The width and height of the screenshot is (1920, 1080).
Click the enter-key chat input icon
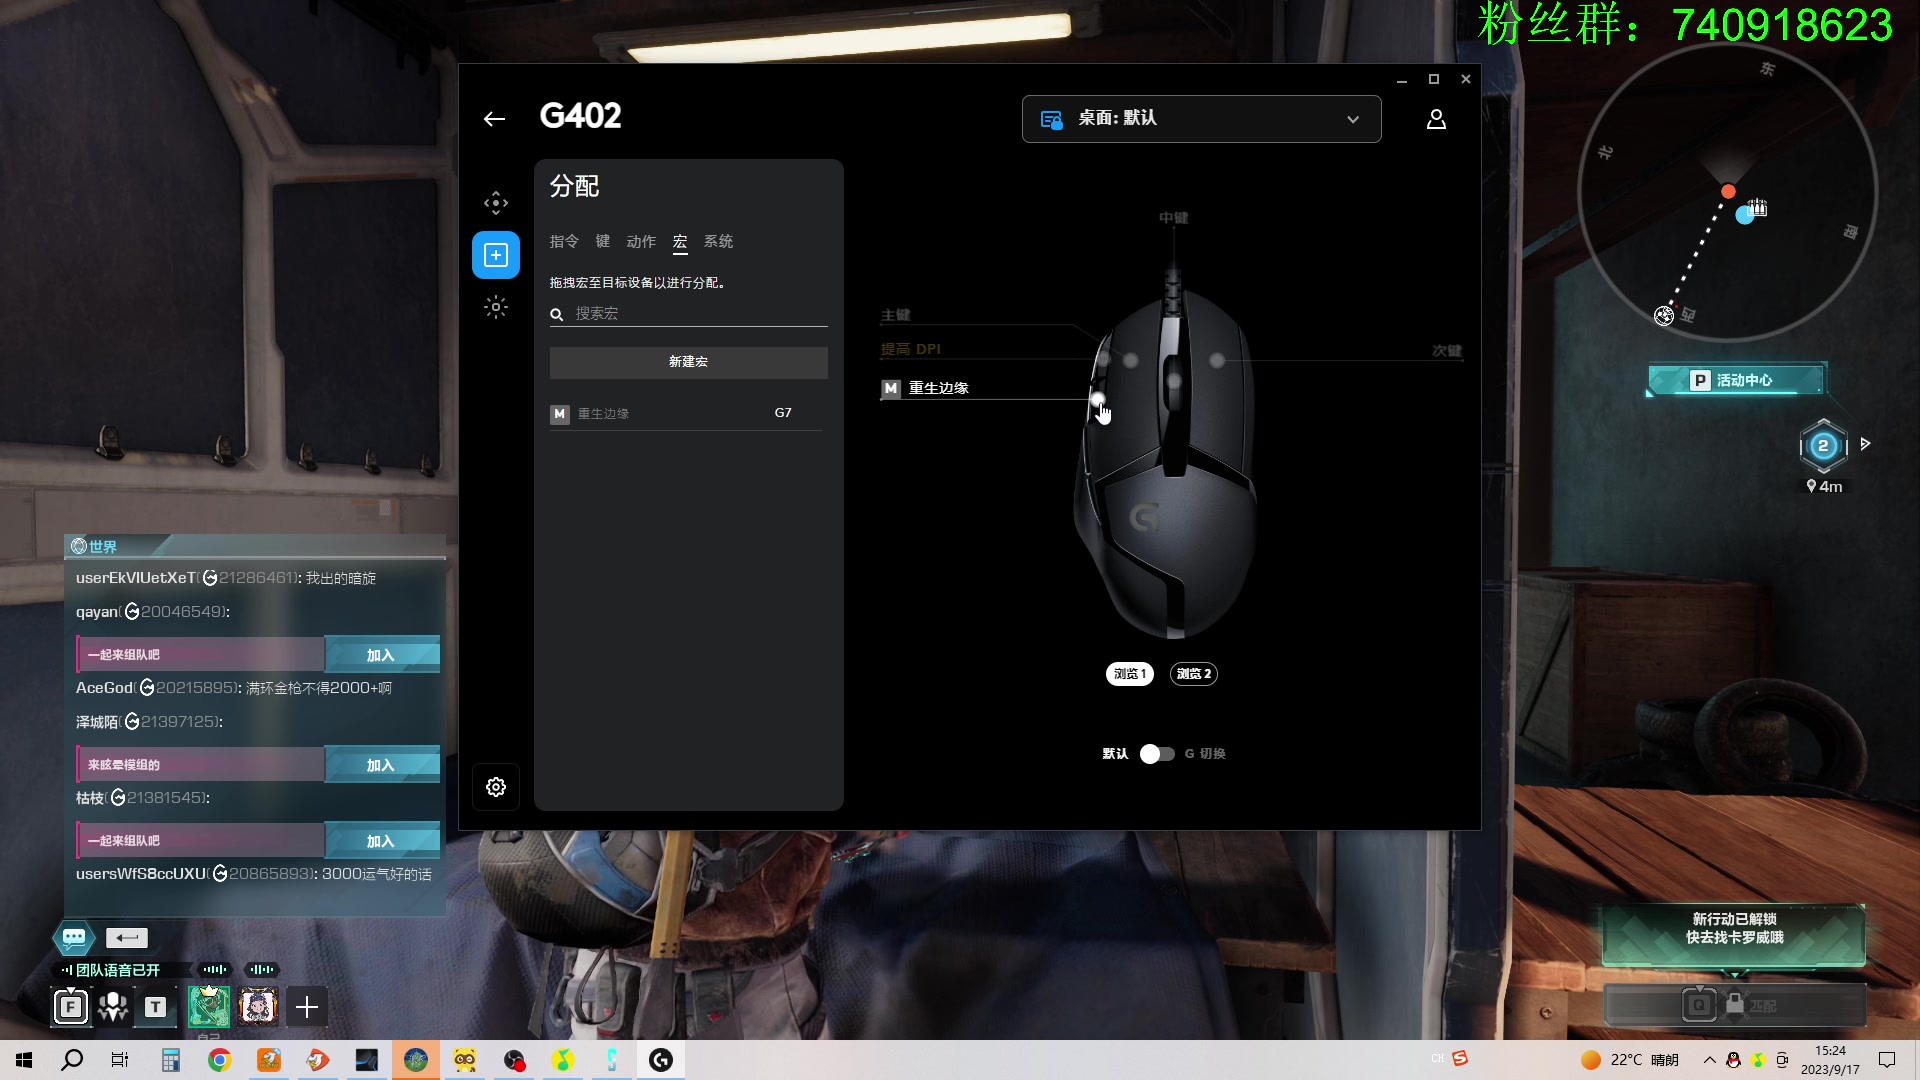[127, 938]
